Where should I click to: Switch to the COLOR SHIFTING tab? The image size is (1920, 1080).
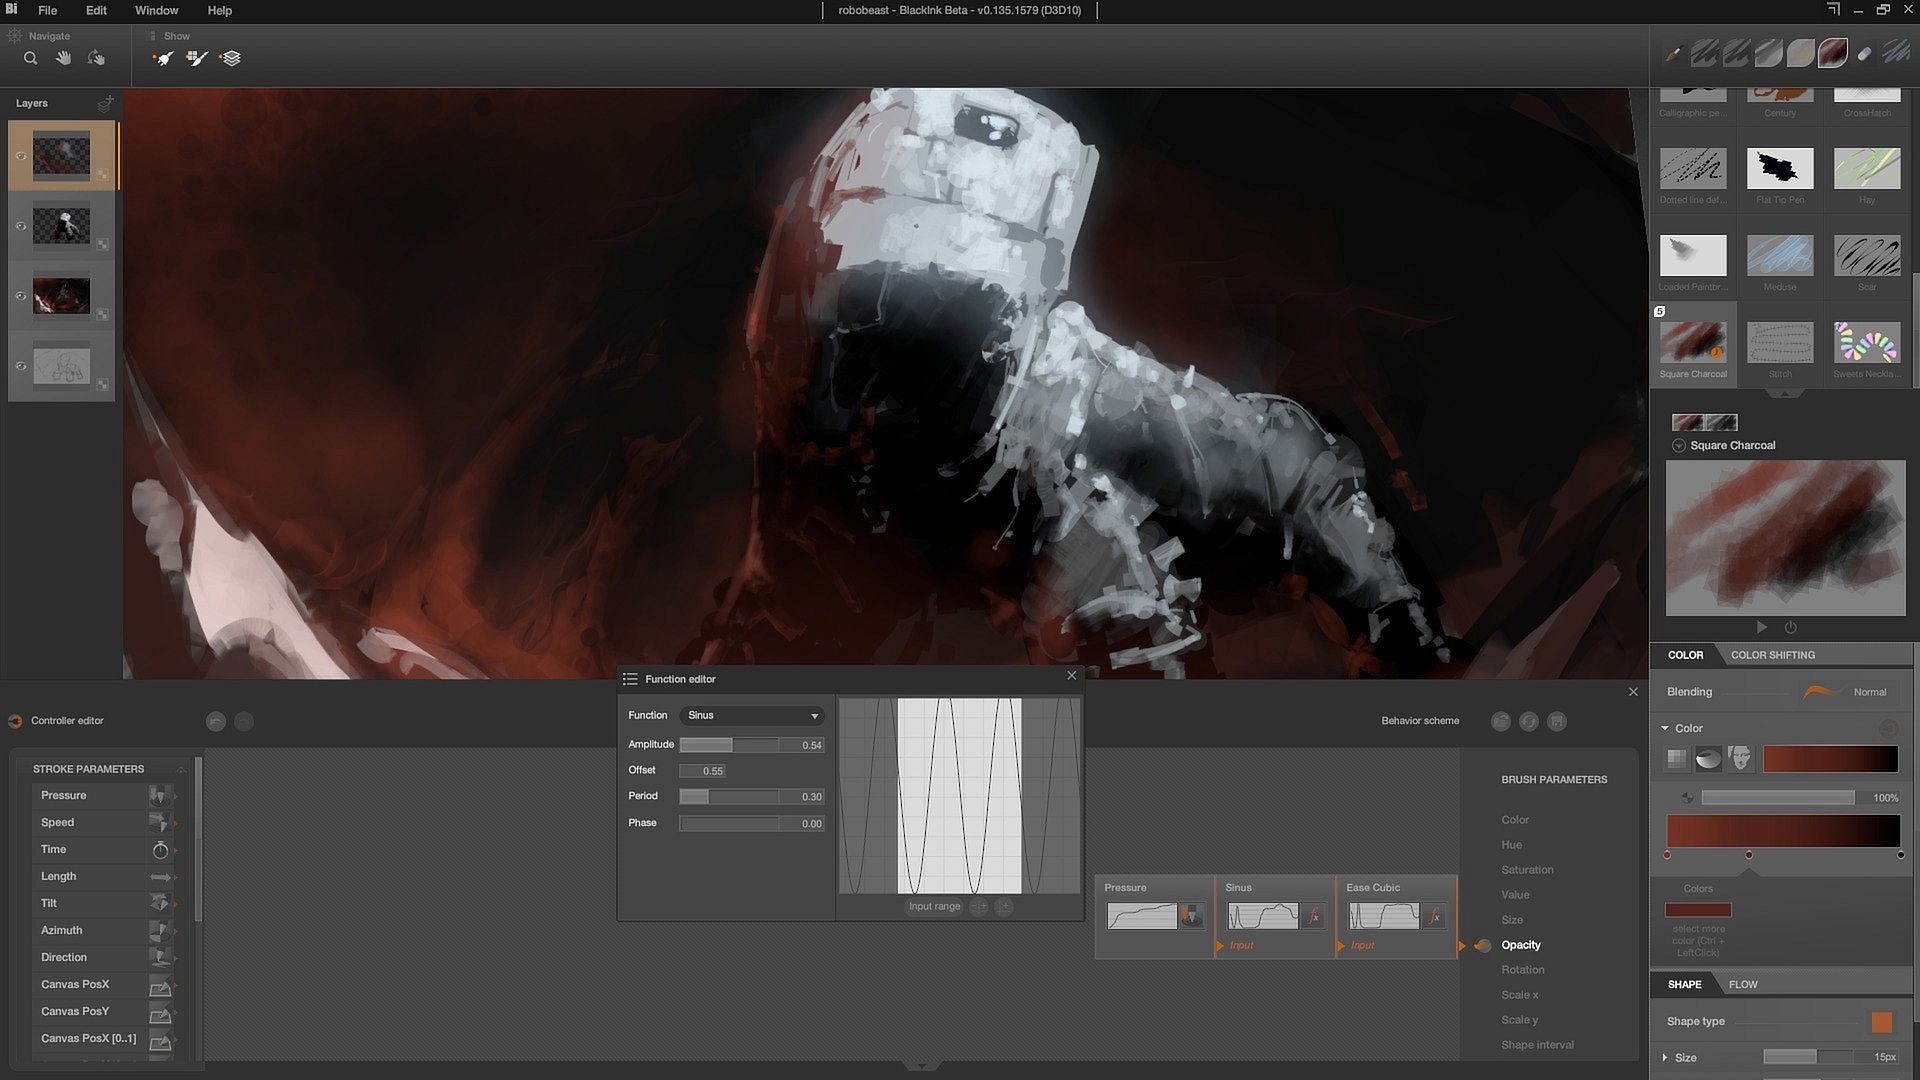click(1772, 655)
